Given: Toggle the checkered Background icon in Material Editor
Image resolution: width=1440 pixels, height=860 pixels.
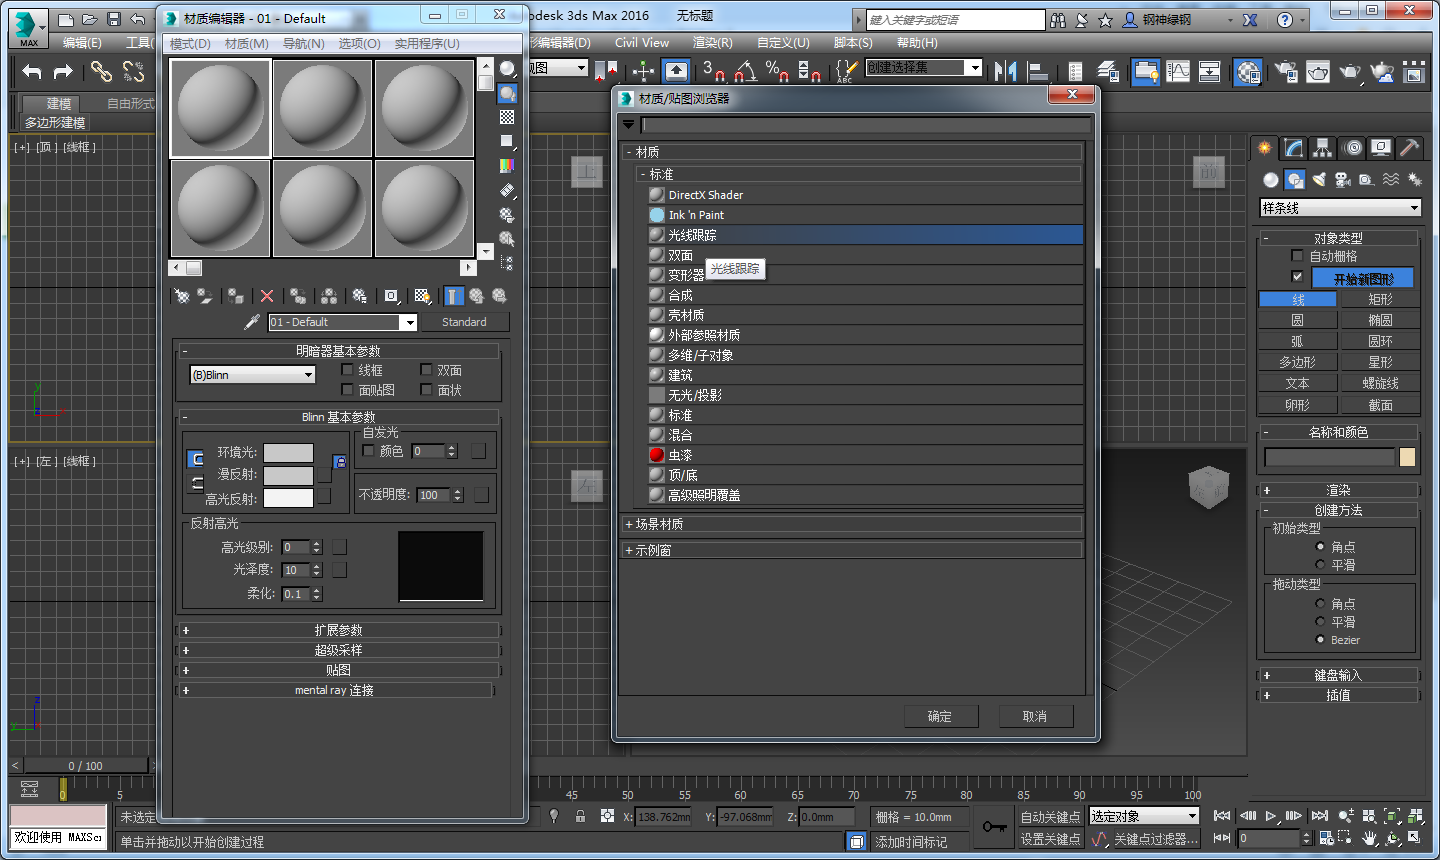Looking at the screenshot, I should tap(507, 117).
